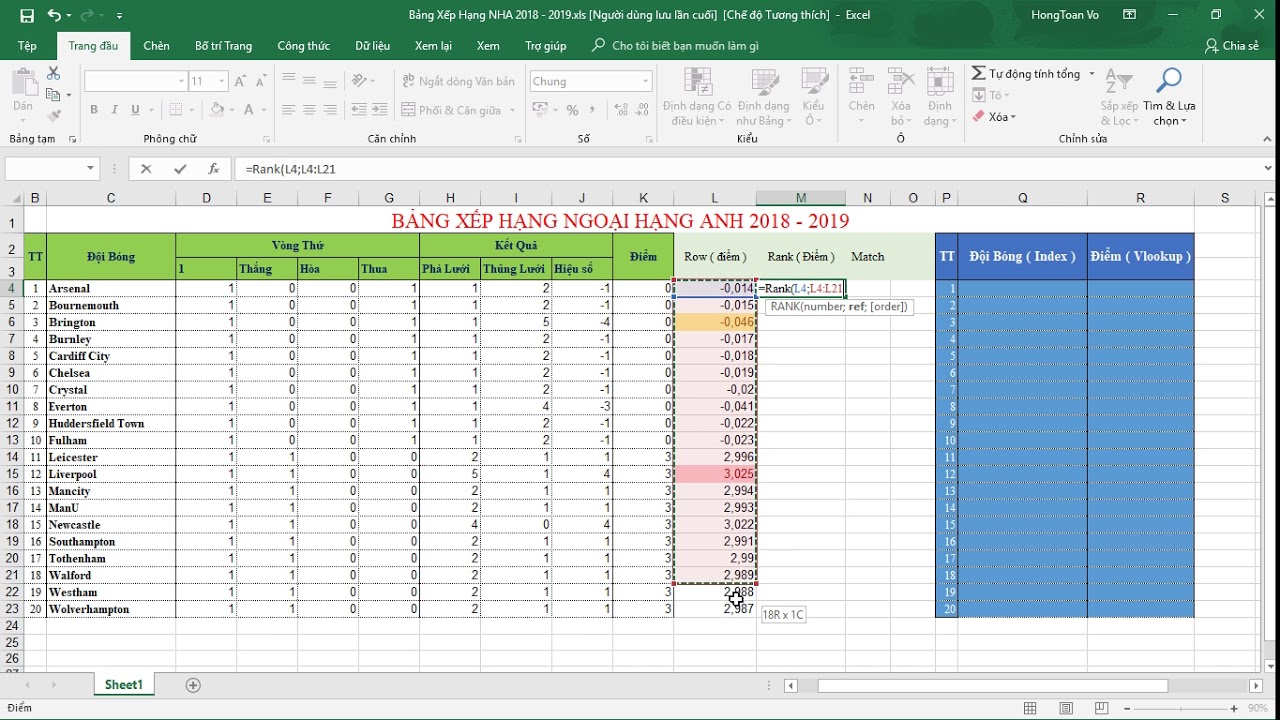Expand the formula bar chevron
The height and width of the screenshot is (720, 1280).
[x=1269, y=169]
